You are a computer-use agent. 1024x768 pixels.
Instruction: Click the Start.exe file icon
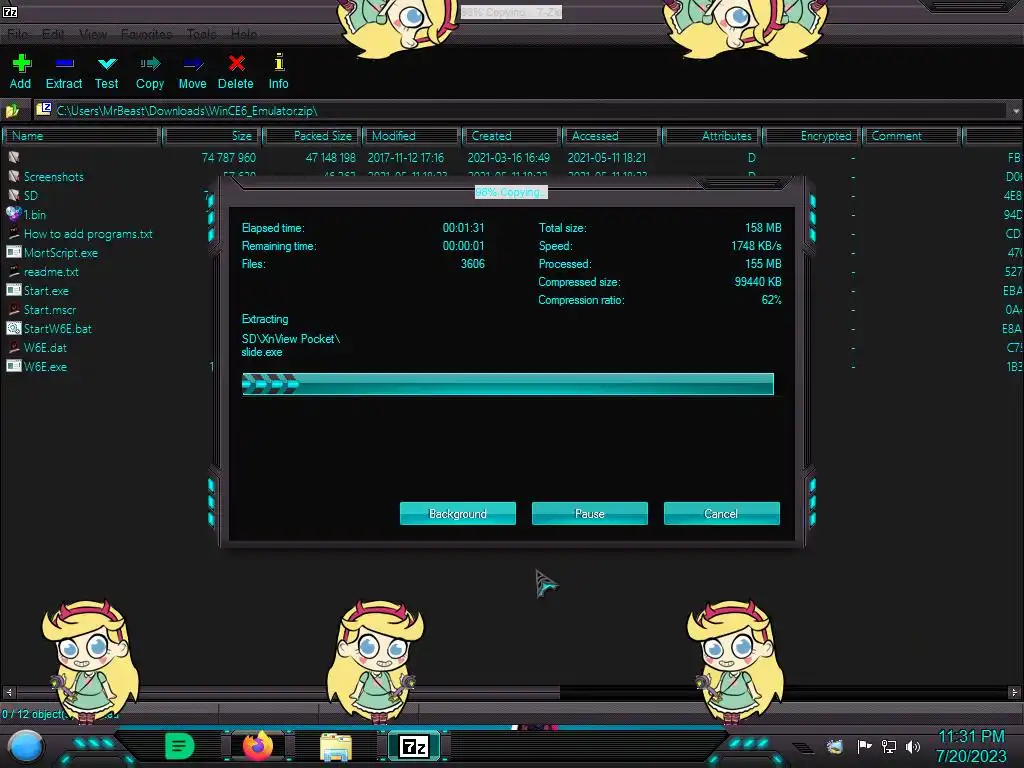coord(14,290)
